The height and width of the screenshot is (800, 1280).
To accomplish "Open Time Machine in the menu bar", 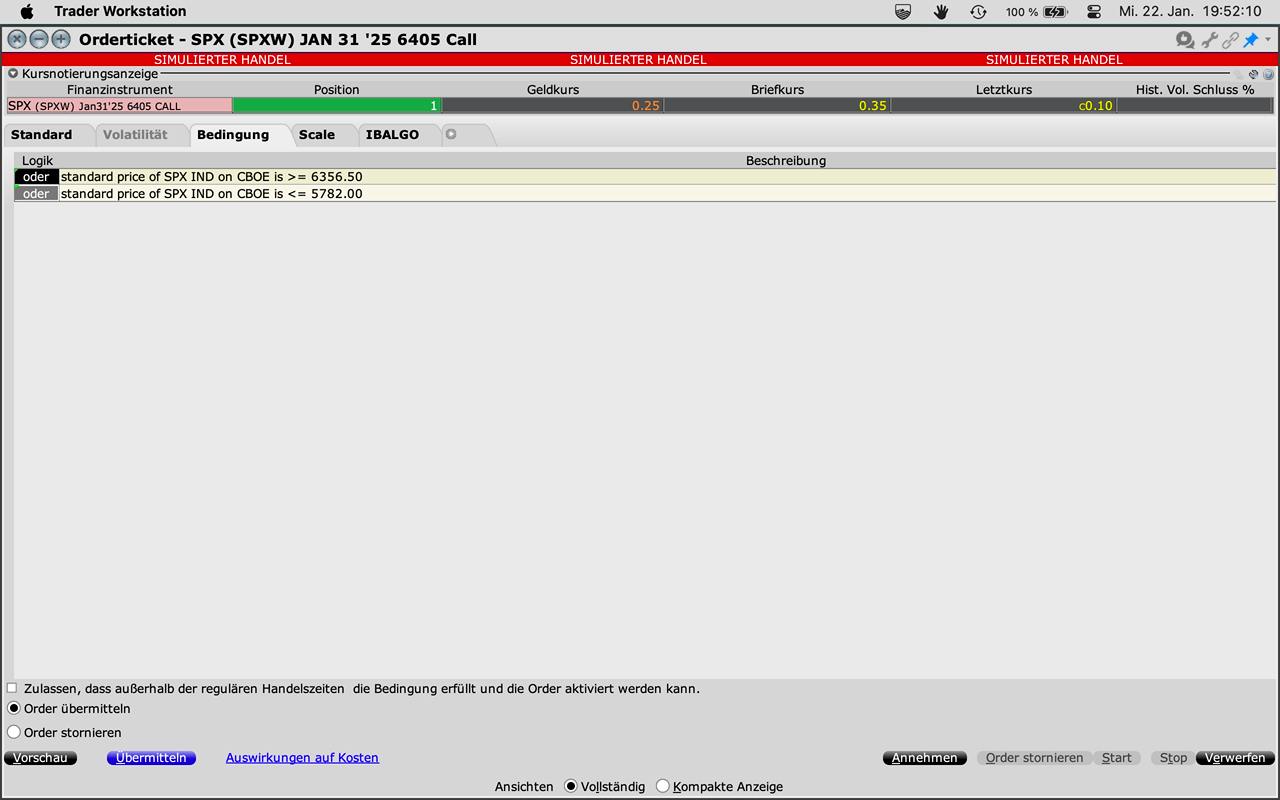I will click(978, 12).
